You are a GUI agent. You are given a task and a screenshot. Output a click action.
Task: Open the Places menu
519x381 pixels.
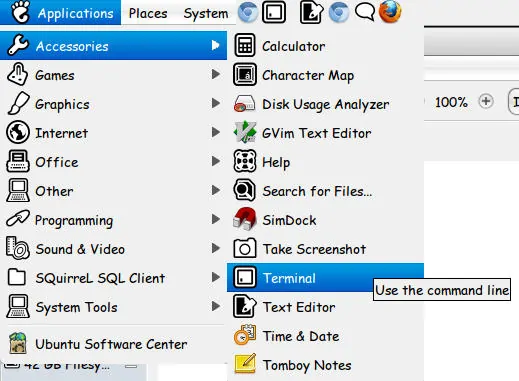pyautogui.click(x=148, y=13)
